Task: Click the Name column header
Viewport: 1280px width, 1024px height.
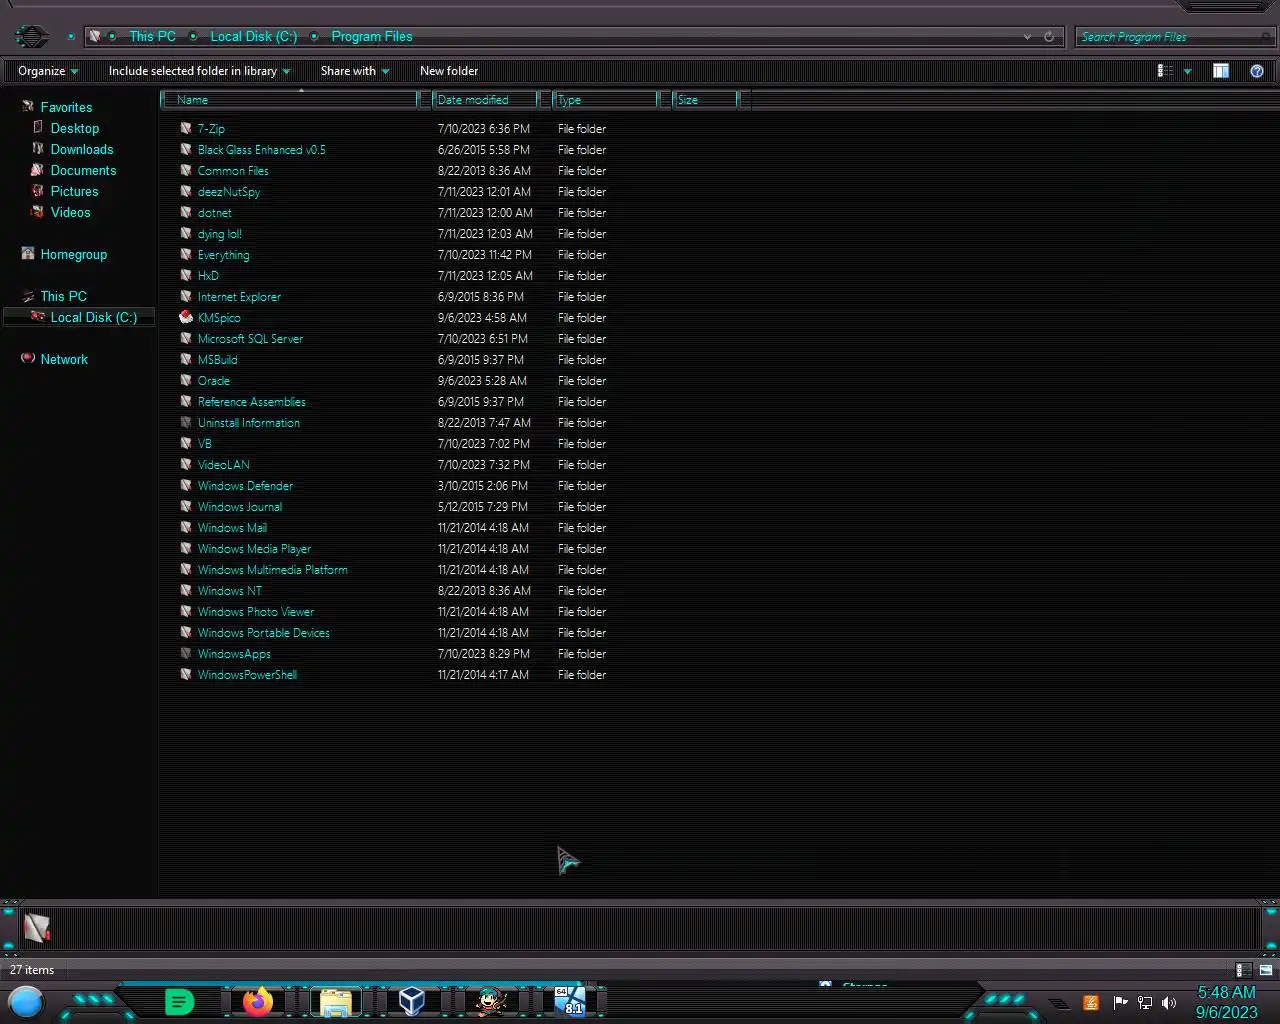Action: click(291, 100)
